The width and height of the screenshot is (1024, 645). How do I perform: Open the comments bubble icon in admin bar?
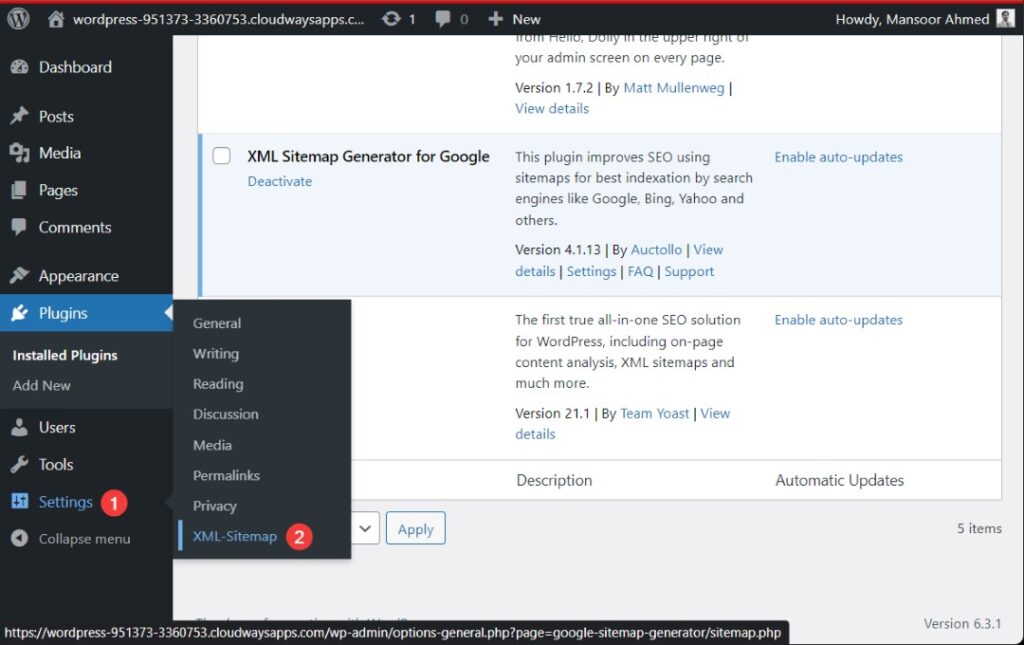pyautogui.click(x=443, y=19)
